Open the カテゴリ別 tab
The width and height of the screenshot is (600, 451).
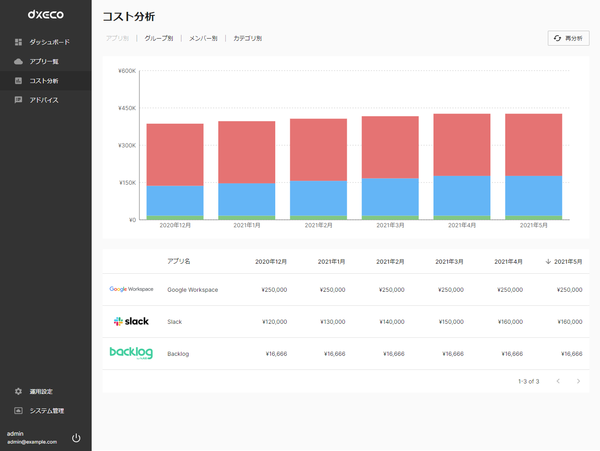point(248,38)
